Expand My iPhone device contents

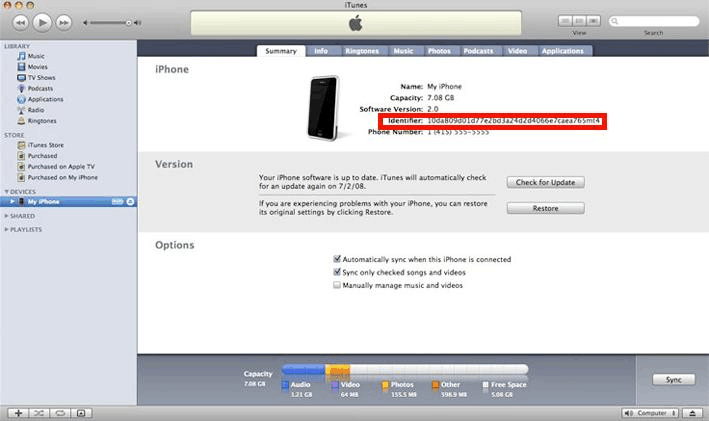pyautogui.click(x=12, y=201)
